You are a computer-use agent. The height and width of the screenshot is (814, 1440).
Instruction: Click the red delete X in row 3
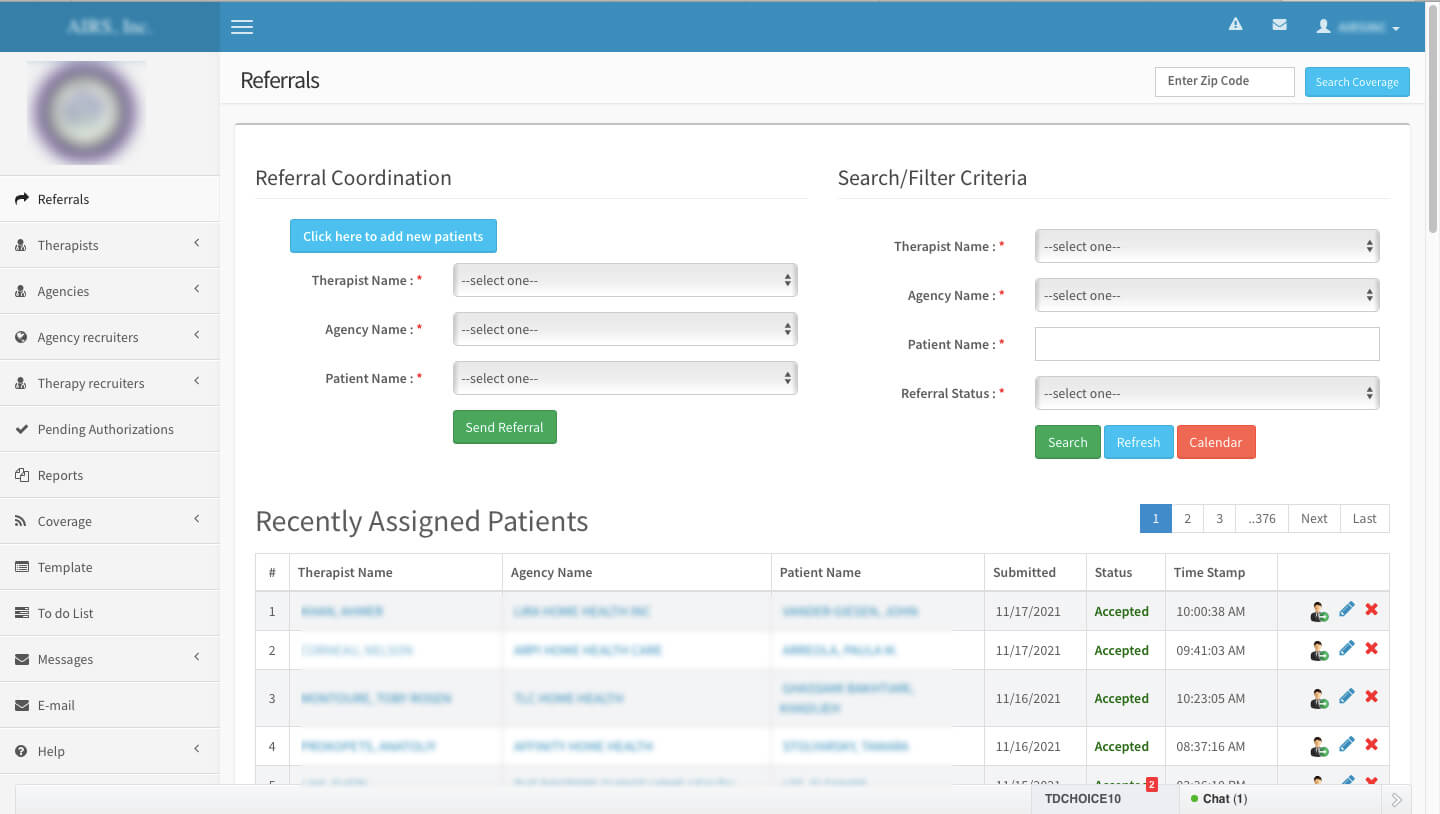(x=1371, y=697)
